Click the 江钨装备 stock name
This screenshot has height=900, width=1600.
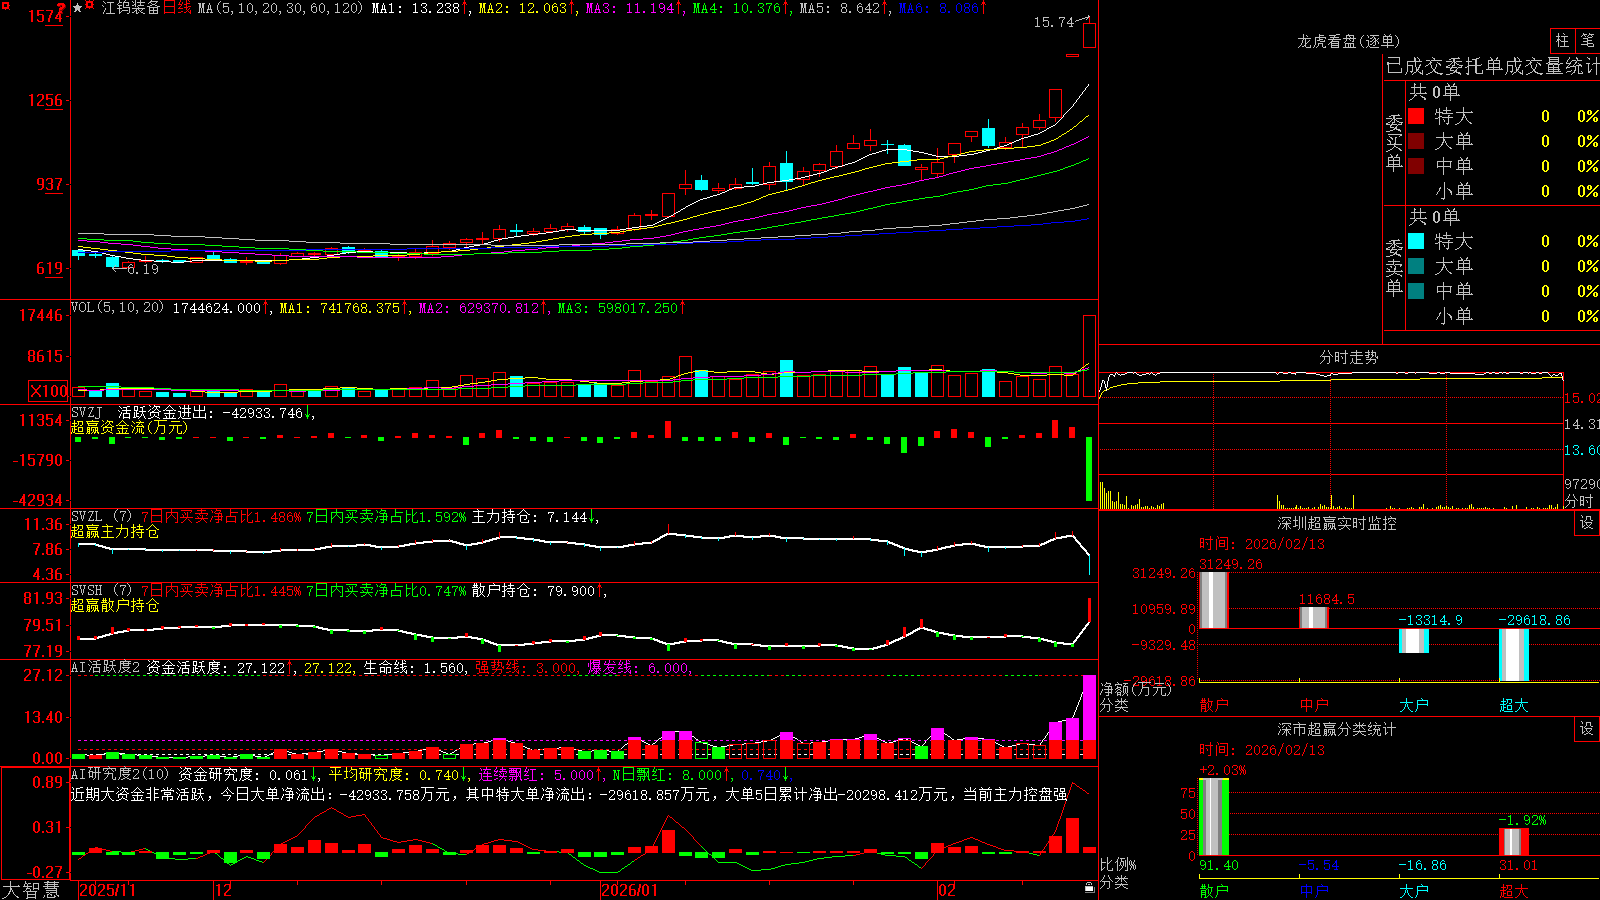point(131,8)
